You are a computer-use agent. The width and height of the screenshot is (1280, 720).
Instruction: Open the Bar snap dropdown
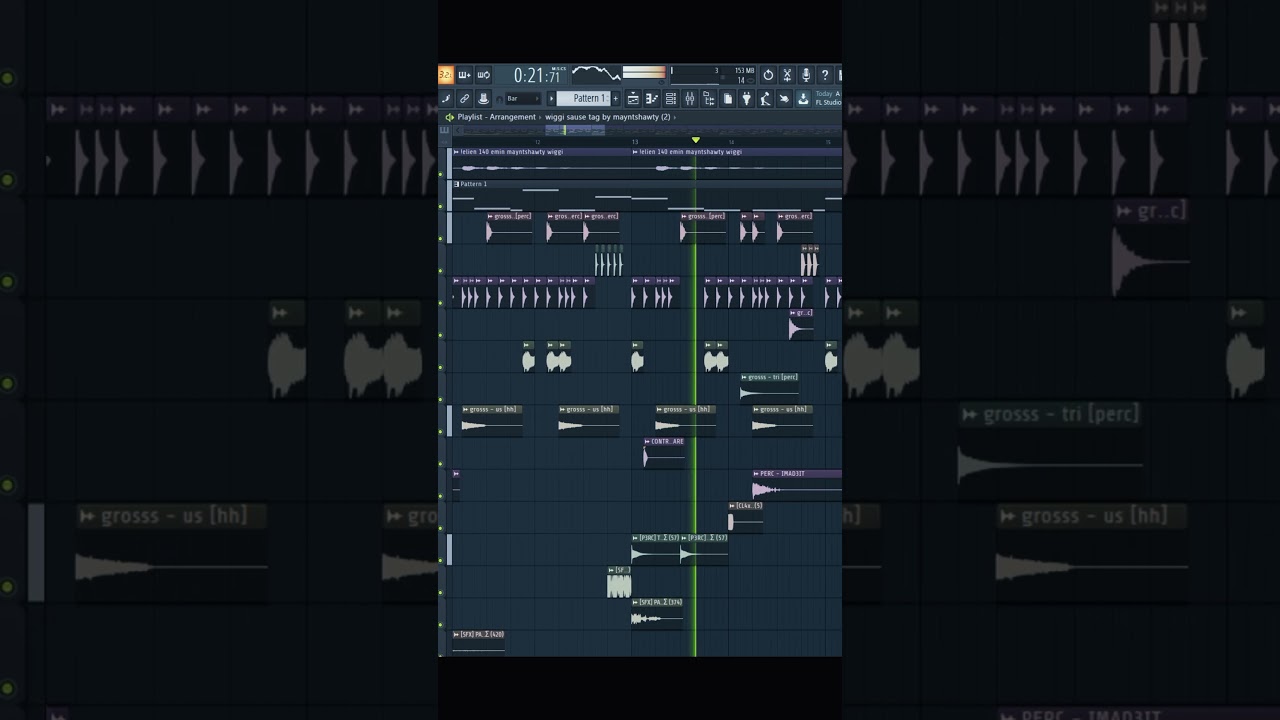pos(522,98)
